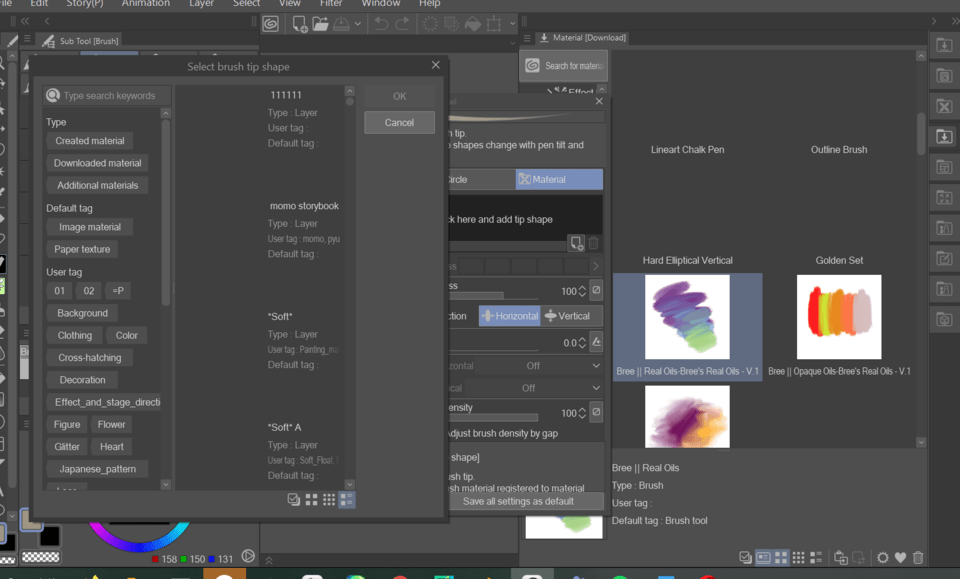Filter by Cross-hatching user tag
Viewport: 960px width, 579px height.
[89, 357]
